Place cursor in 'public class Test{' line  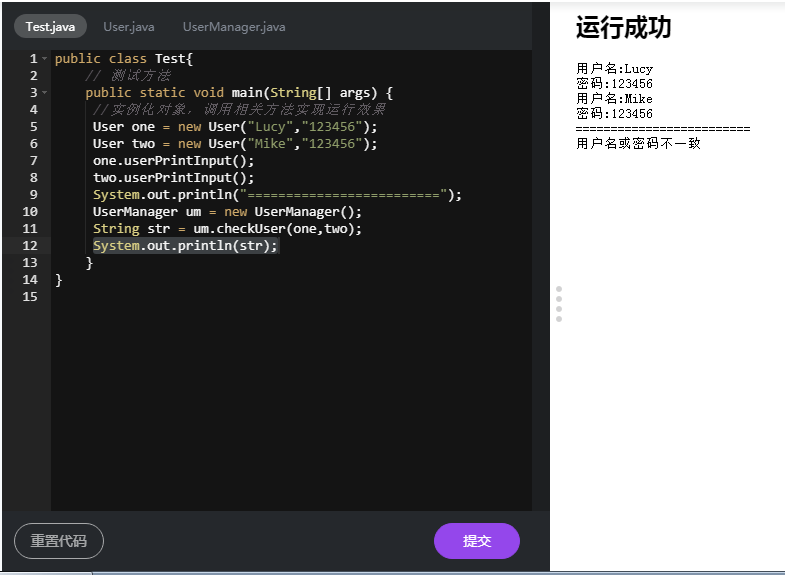pyautogui.click(x=124, y=59)
